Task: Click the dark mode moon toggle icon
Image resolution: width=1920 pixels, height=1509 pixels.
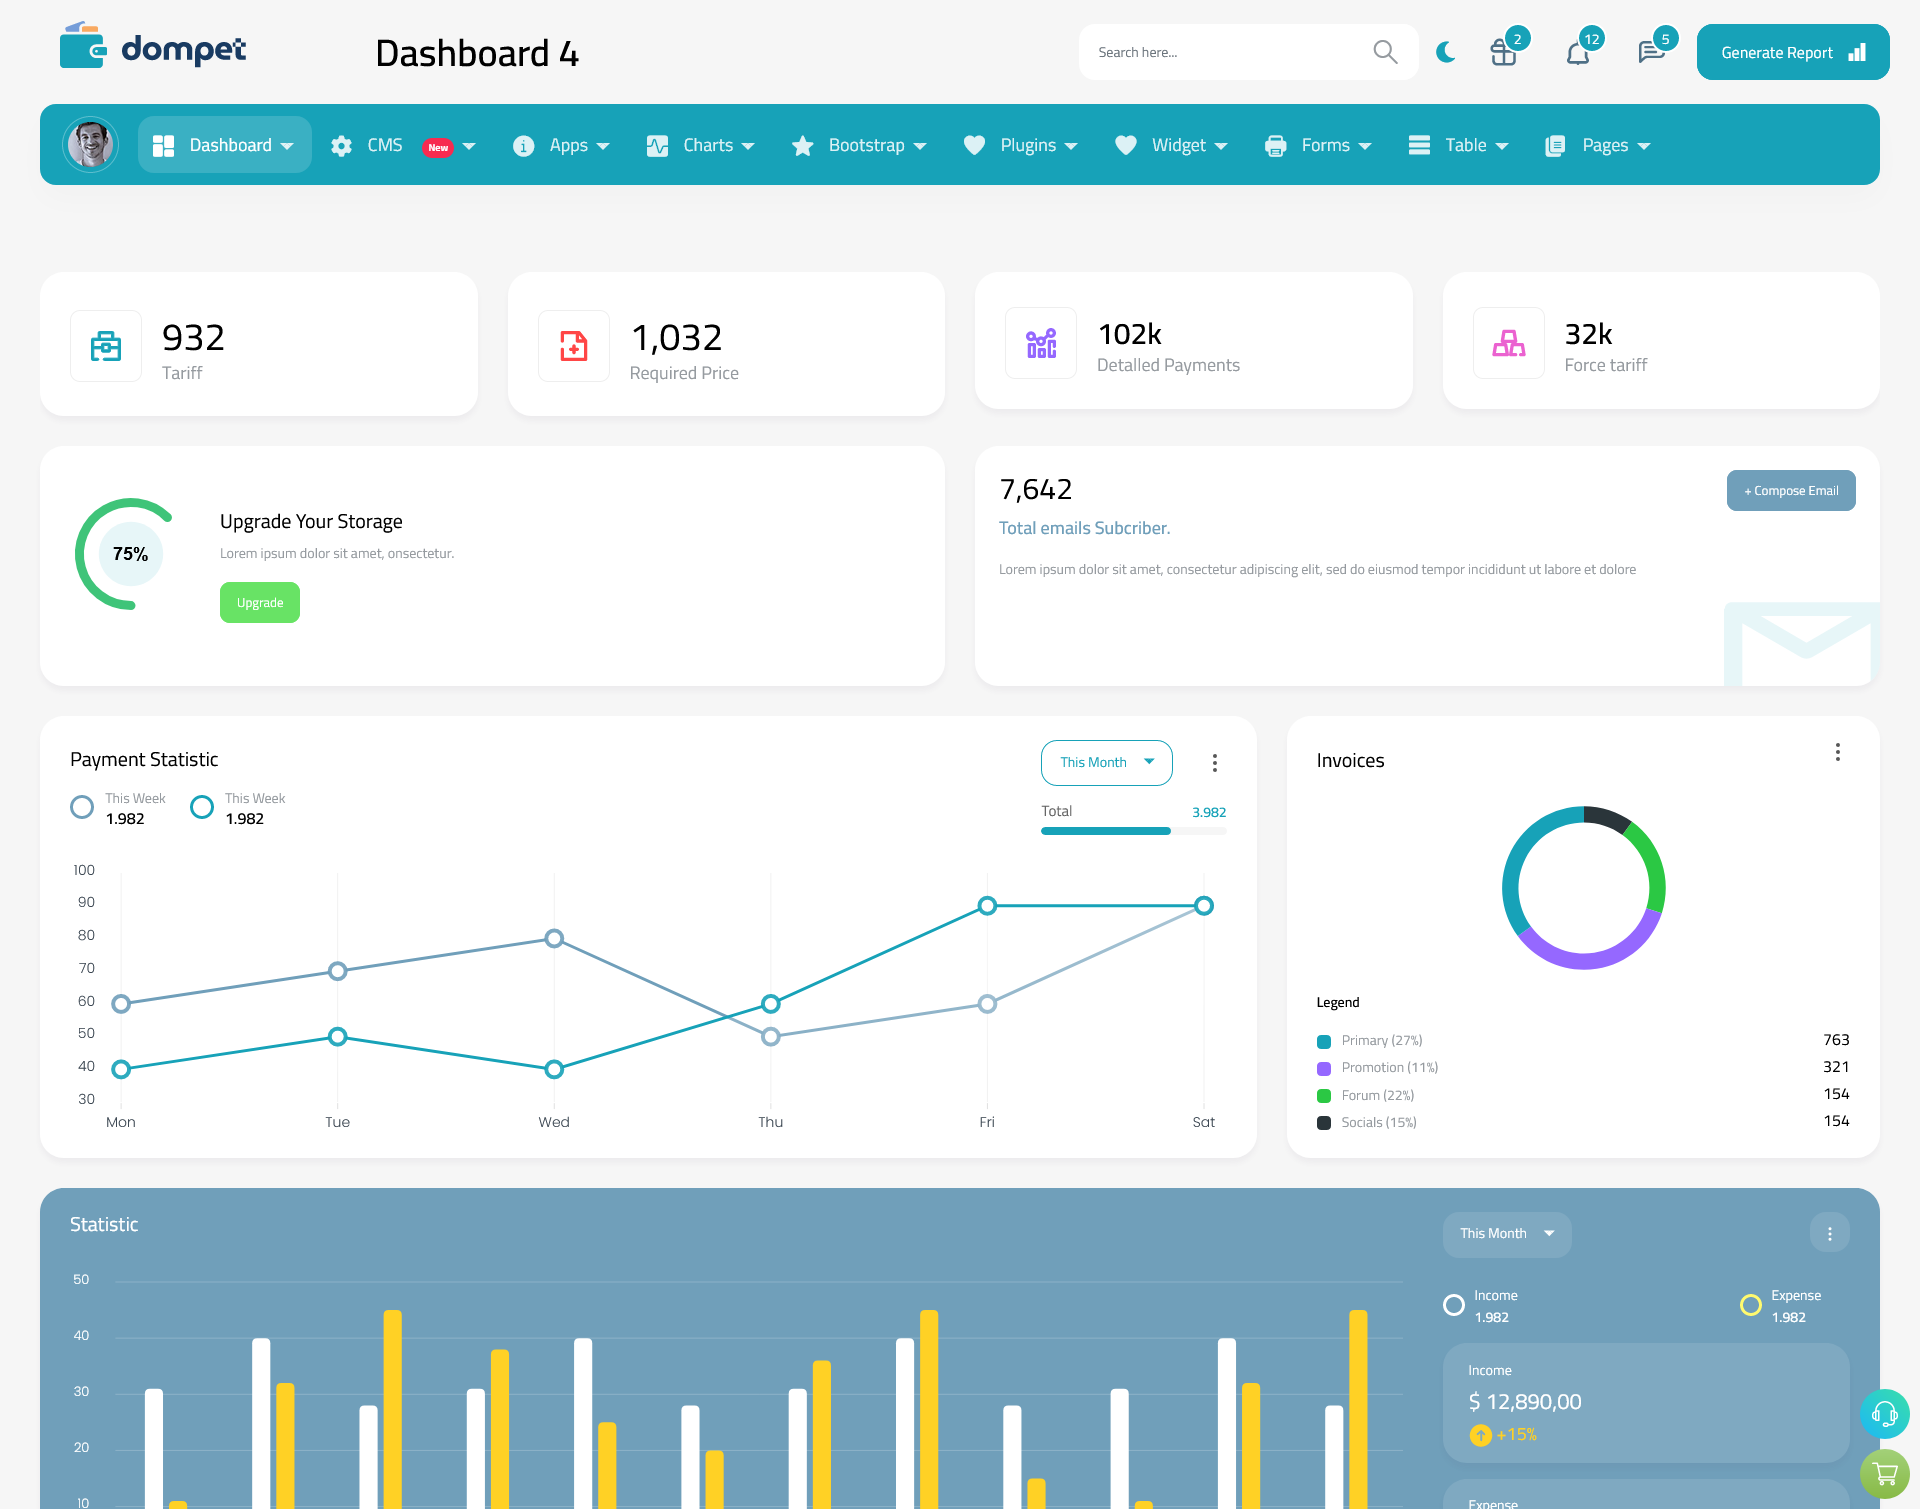Action: (1445, 51)
